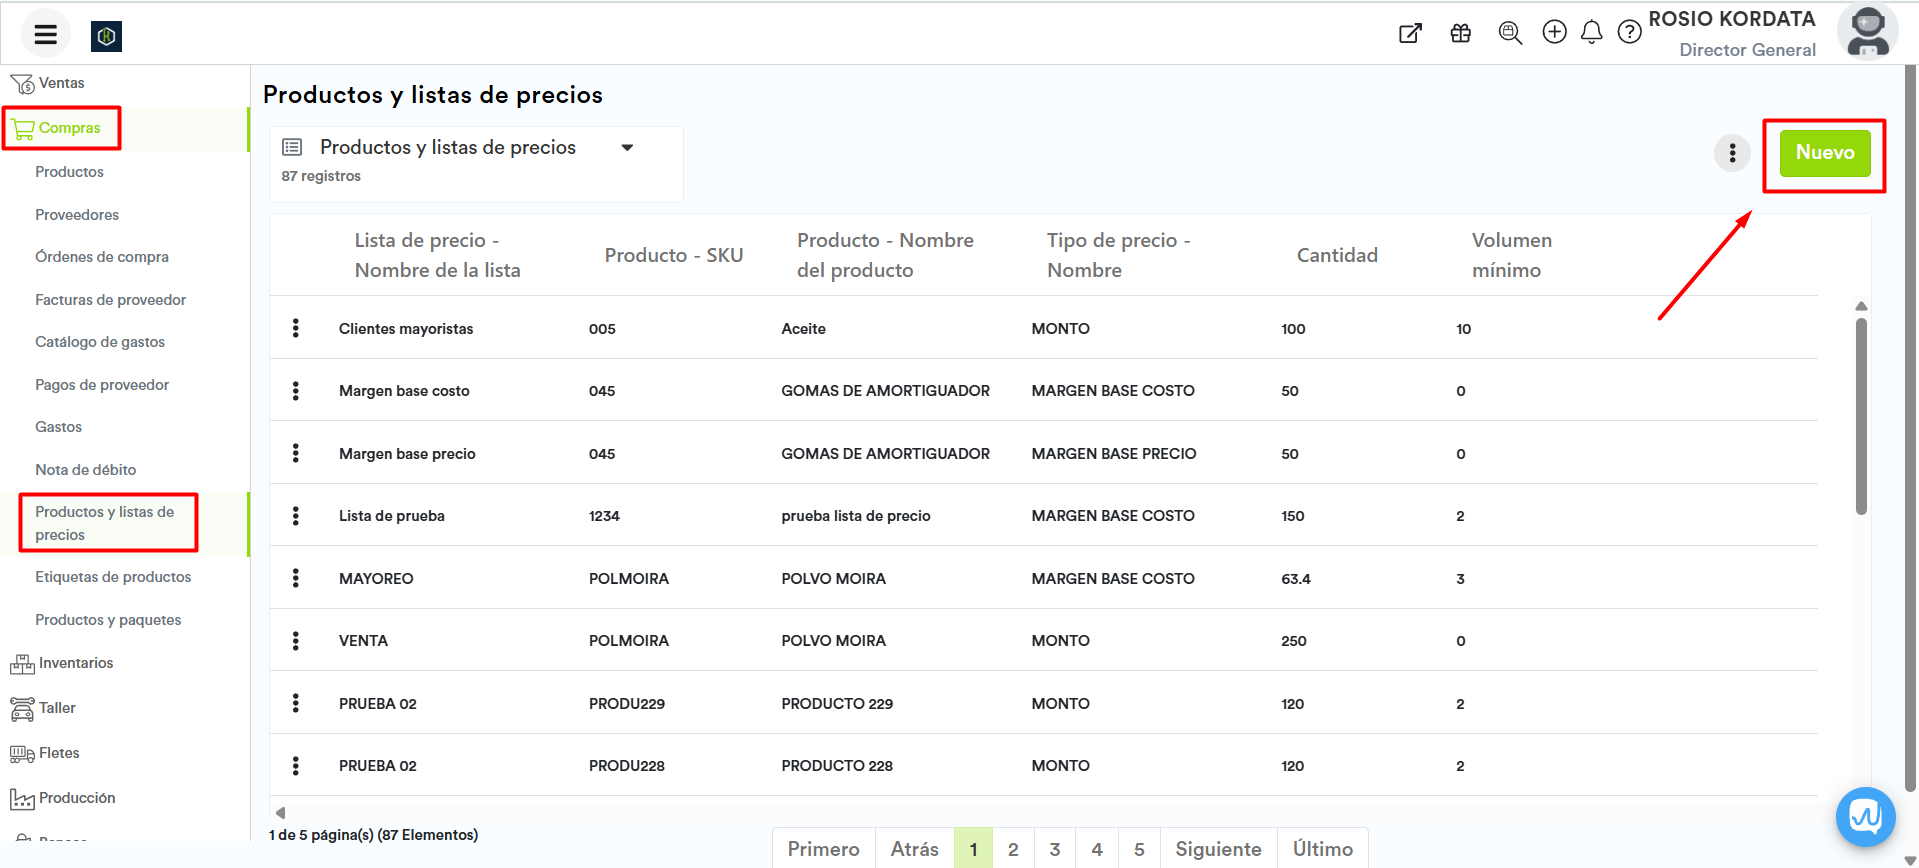
Task: Go to Proveedores in the sidebar
Action: pyautogui.click(x=77, y=215)
